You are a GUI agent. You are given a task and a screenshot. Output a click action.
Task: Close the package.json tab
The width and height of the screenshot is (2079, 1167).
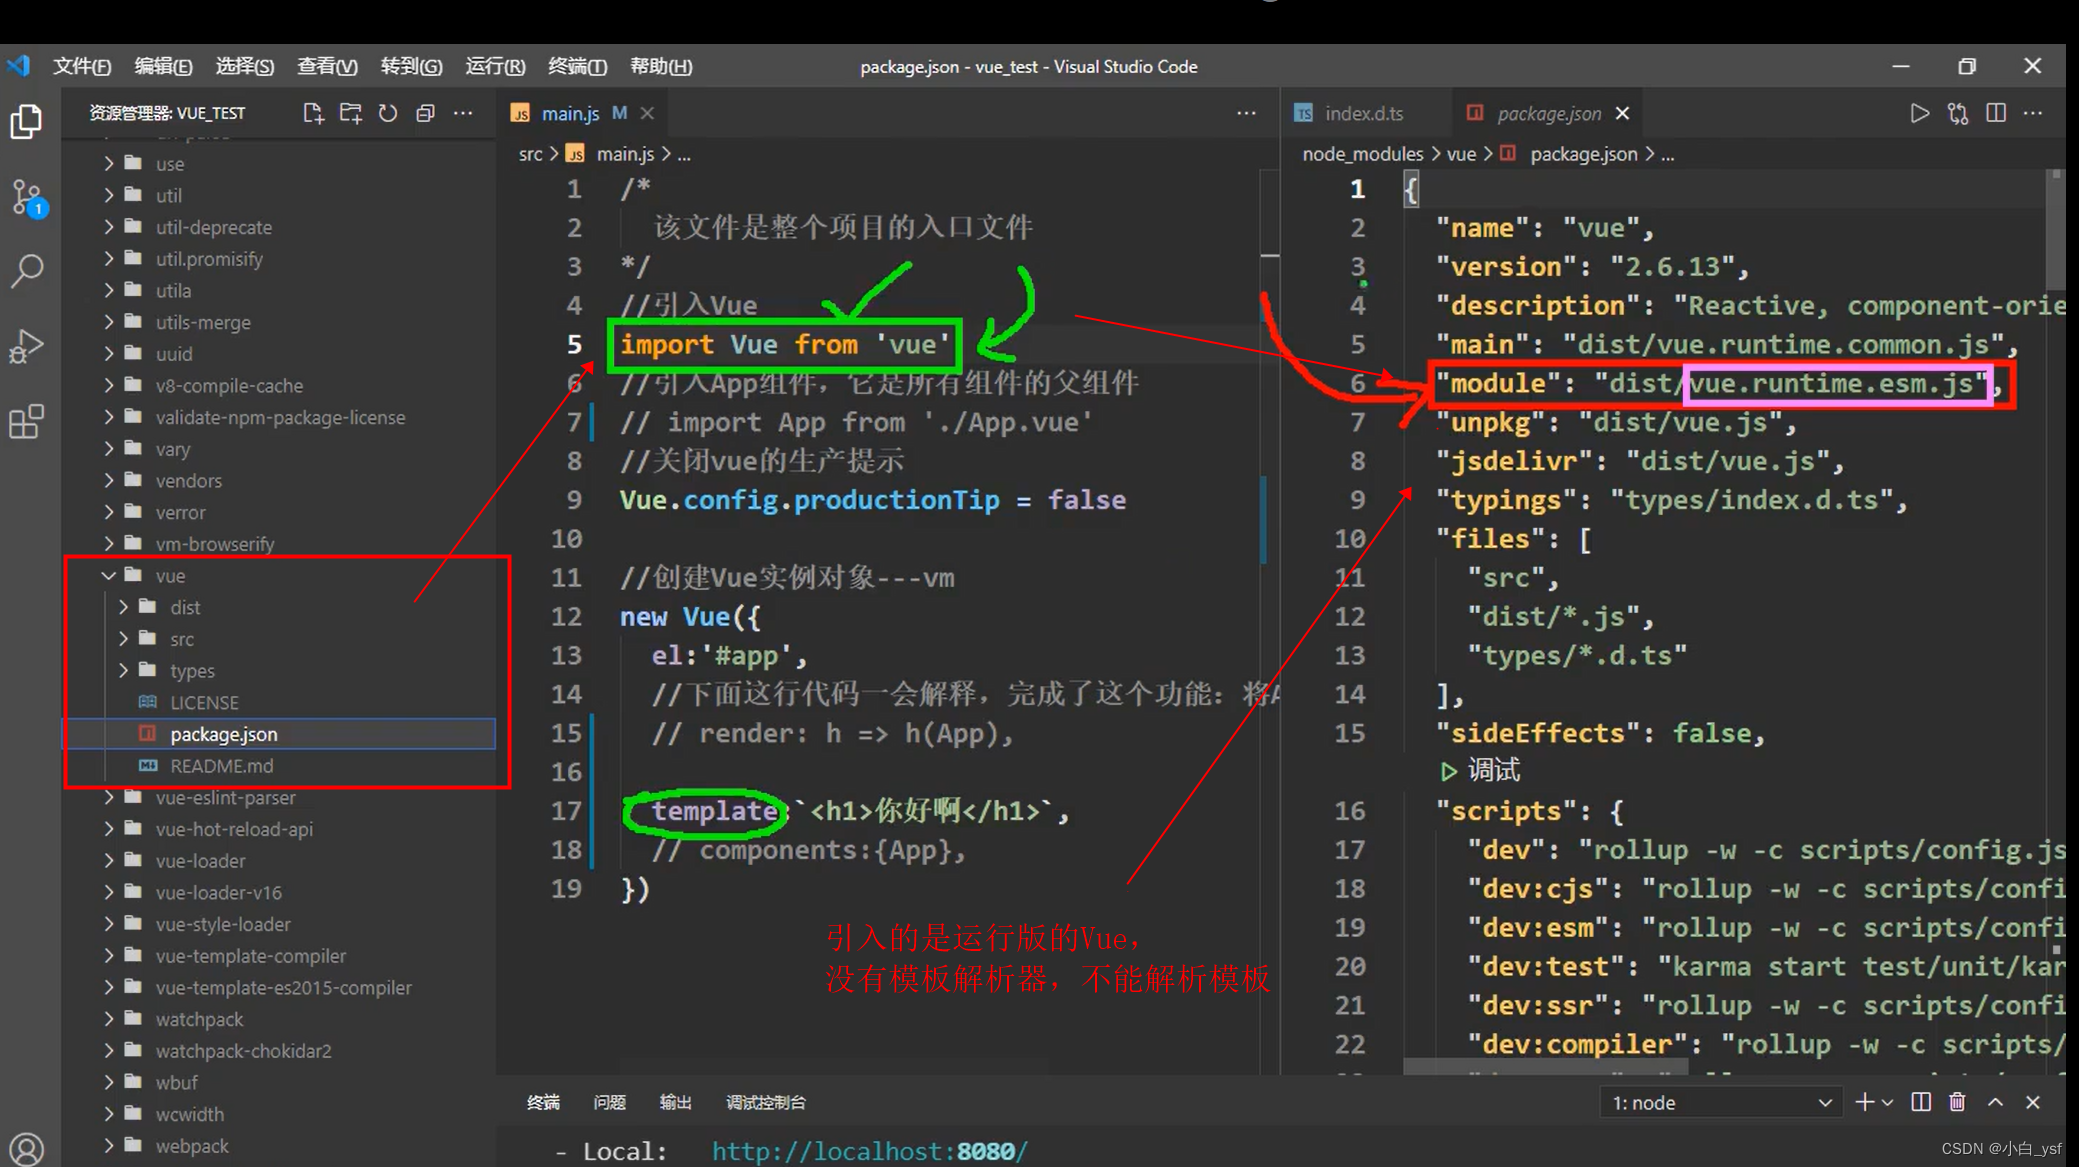tap(1622, 113)
